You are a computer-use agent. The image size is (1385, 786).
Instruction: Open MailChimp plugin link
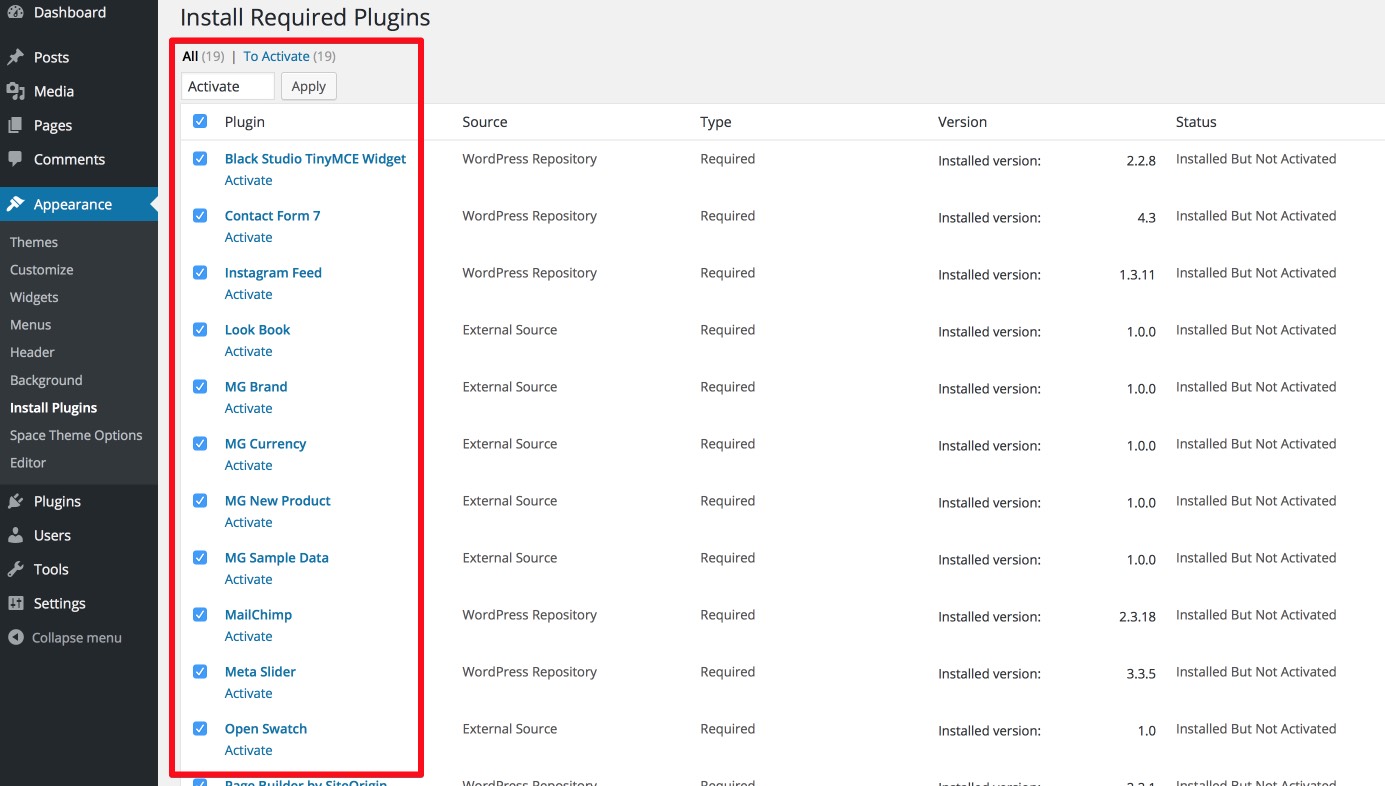258,614
